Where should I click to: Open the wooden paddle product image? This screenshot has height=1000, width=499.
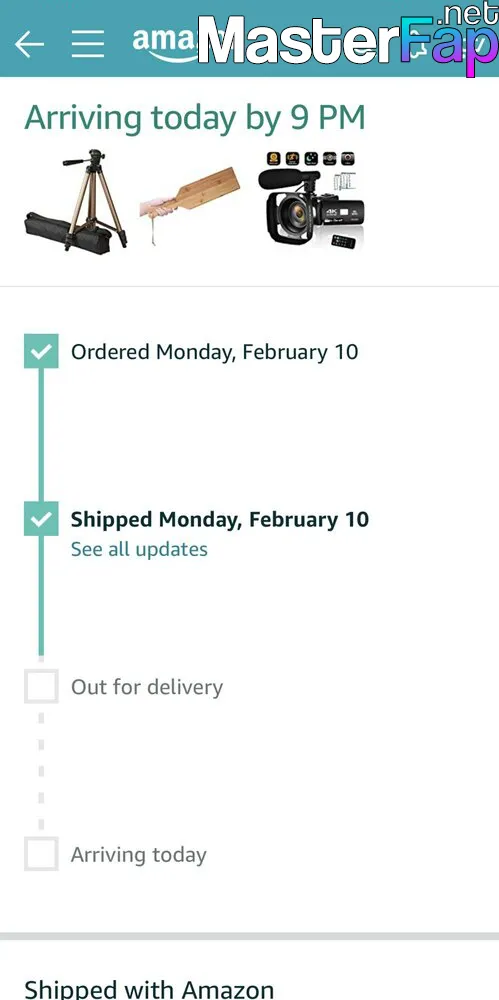click(x=190, y=198)
